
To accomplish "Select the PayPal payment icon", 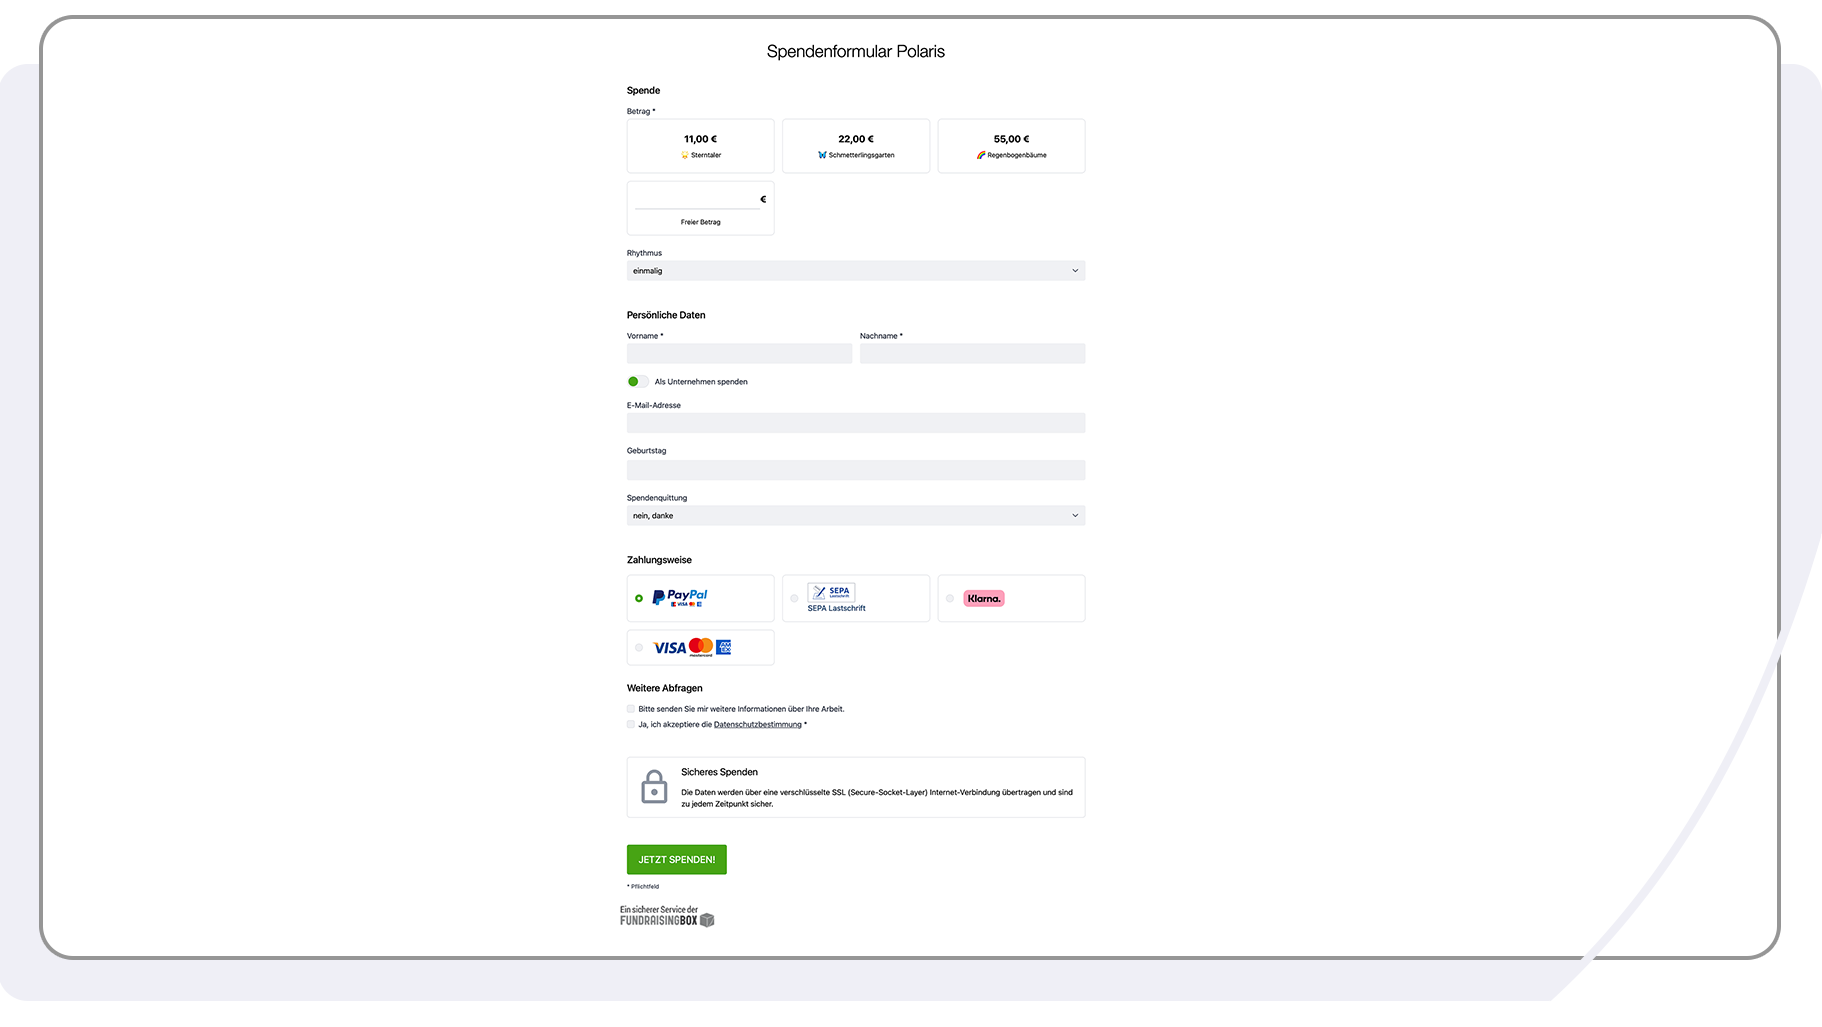I will point(679,597).
